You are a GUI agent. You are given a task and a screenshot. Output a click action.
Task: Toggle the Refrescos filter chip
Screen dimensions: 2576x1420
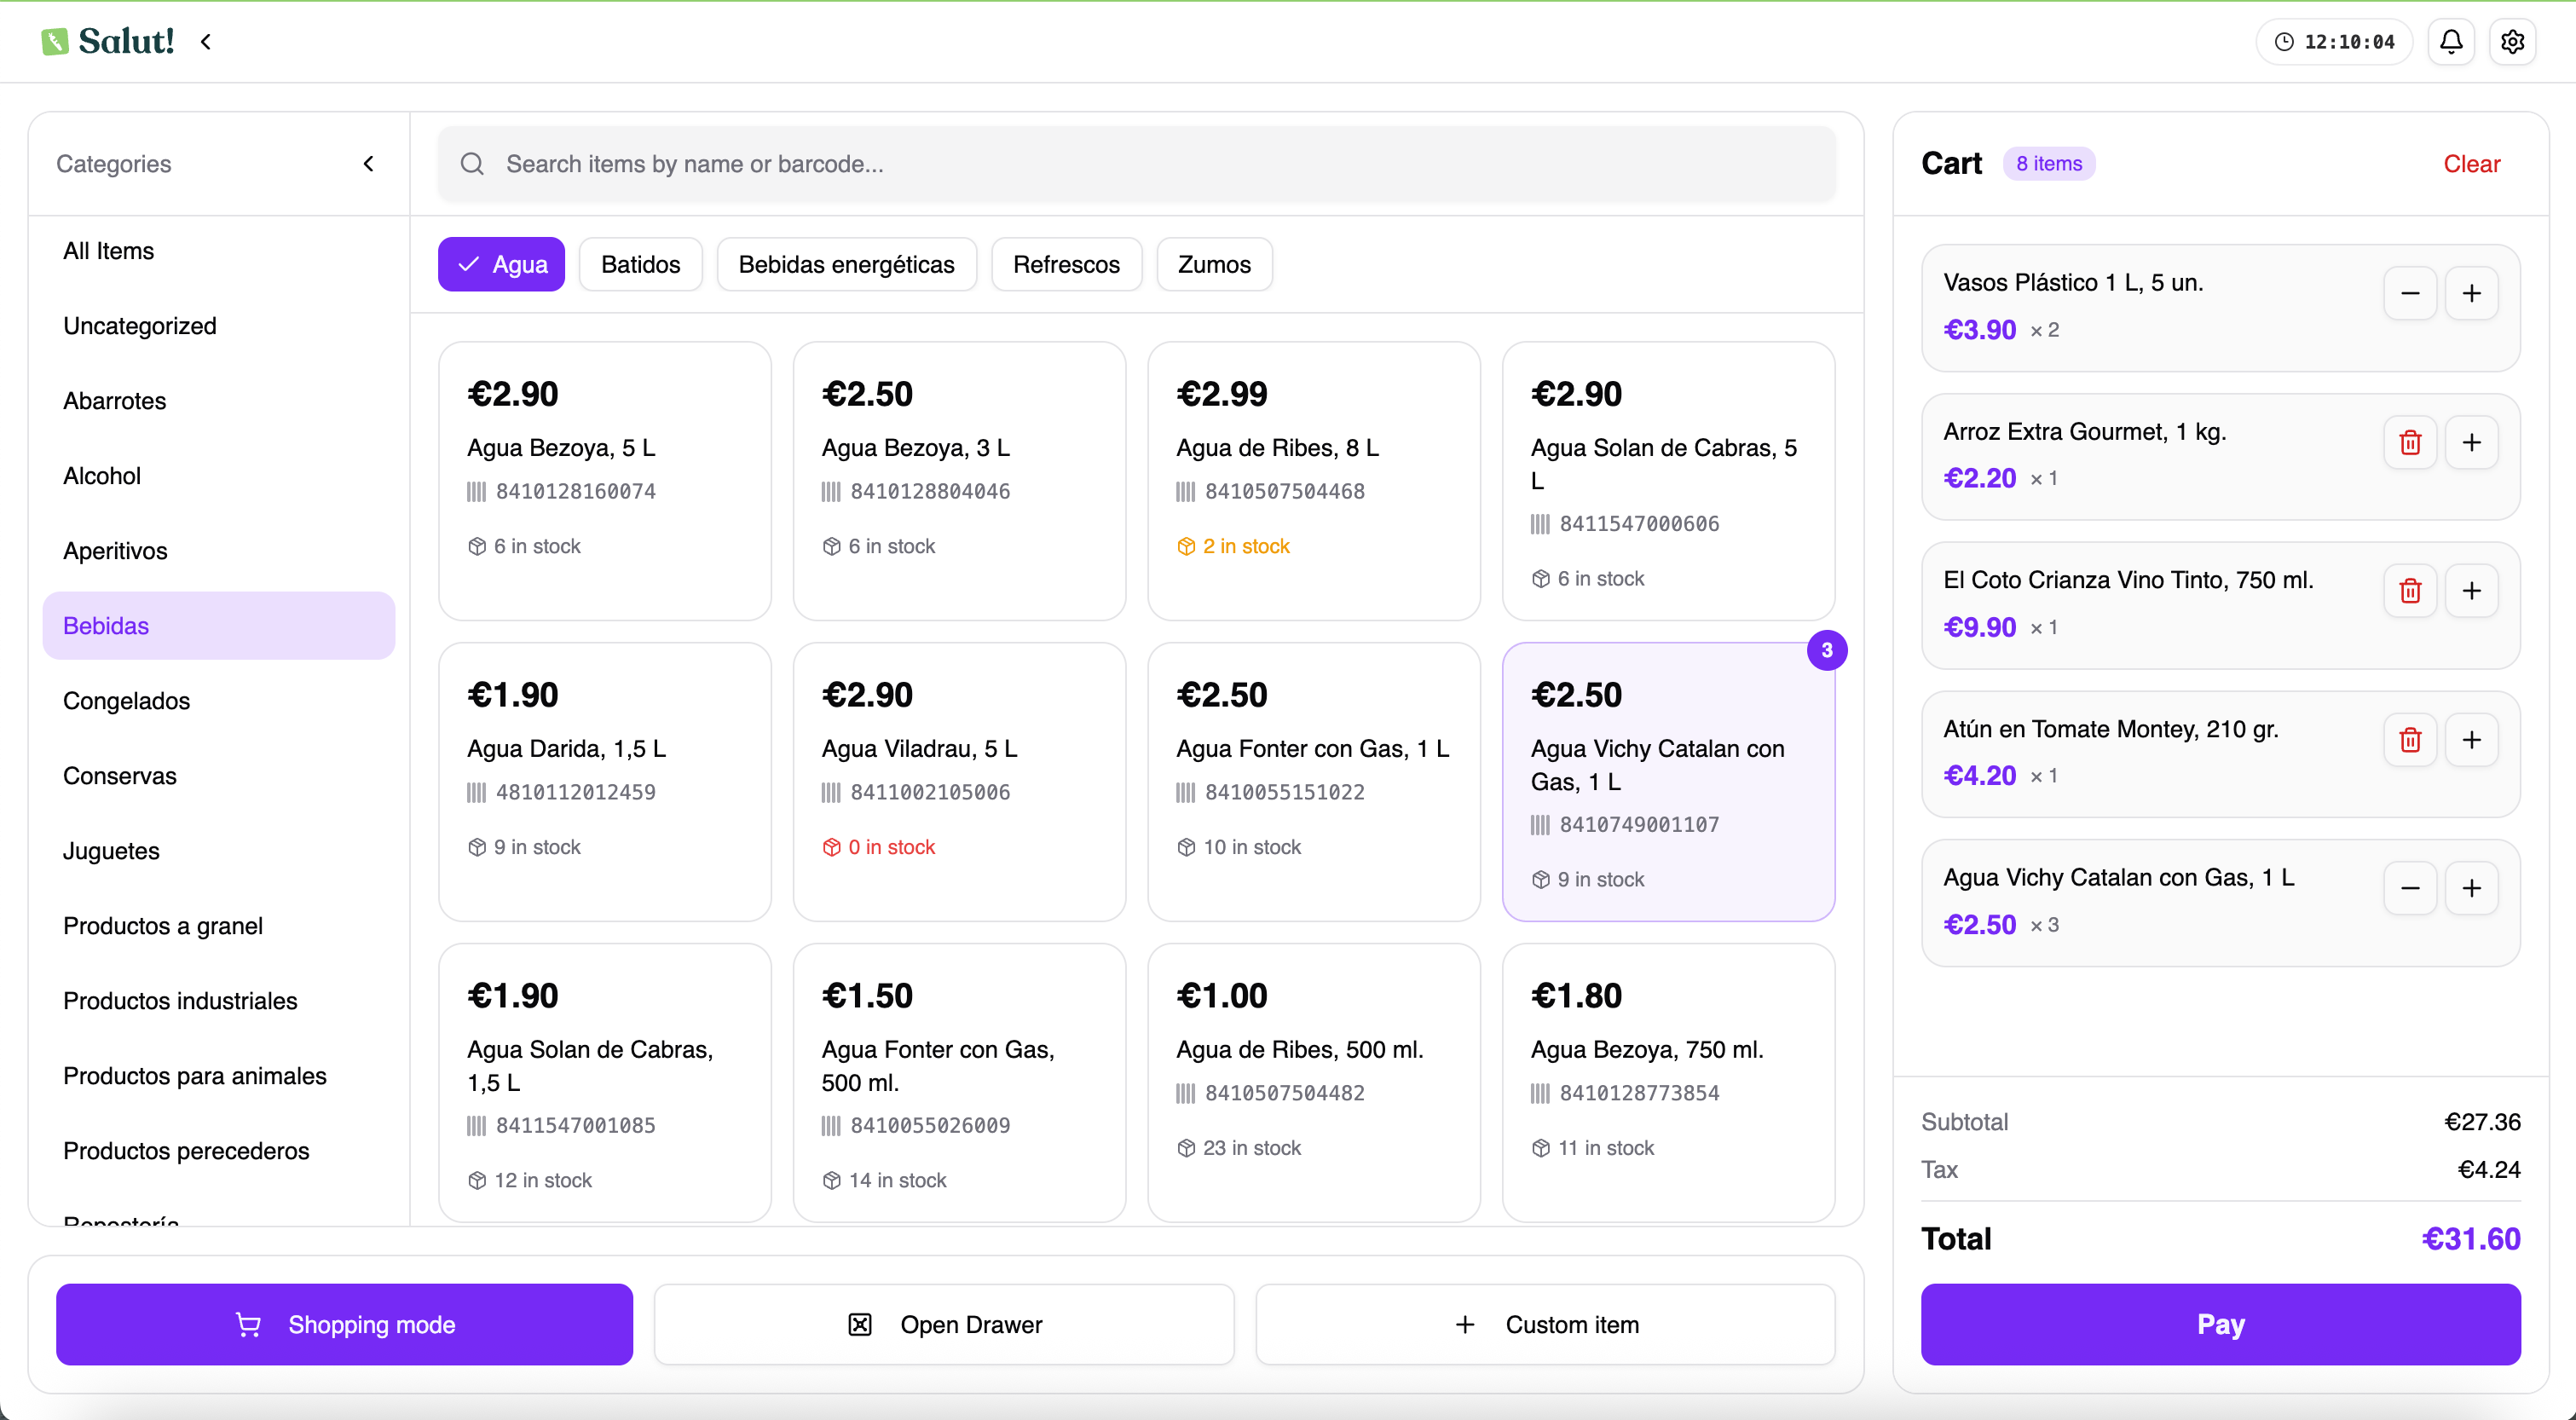(1066, 264)
